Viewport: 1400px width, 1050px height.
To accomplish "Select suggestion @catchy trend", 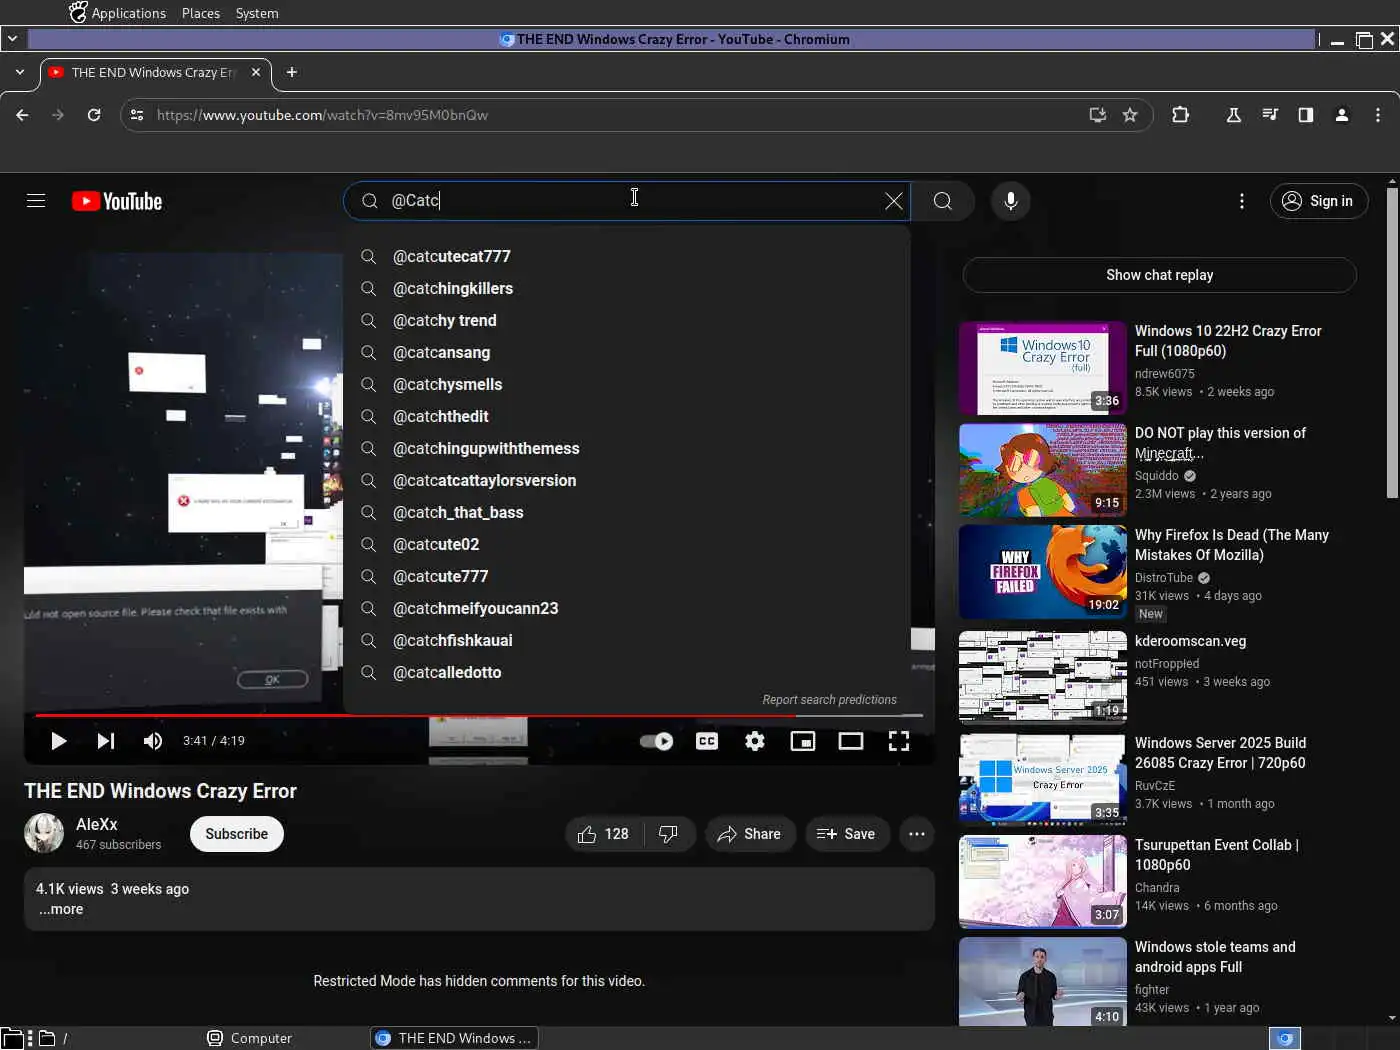I will click(x=627, y=321).
